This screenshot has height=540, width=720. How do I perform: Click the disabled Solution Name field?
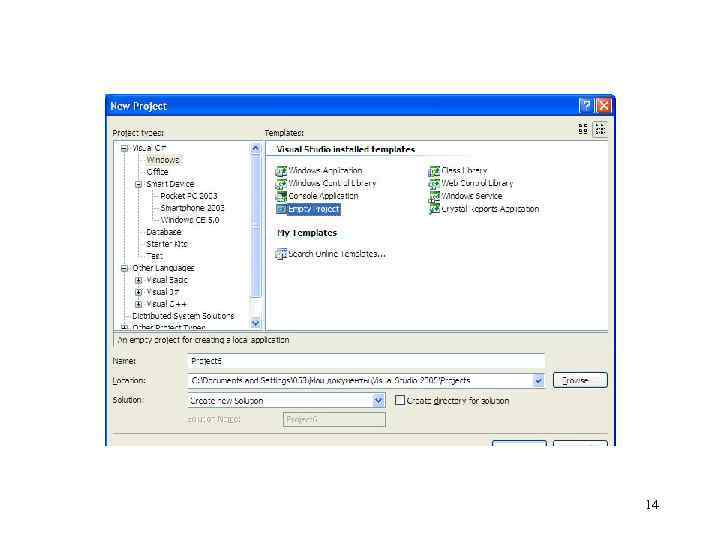334,419
